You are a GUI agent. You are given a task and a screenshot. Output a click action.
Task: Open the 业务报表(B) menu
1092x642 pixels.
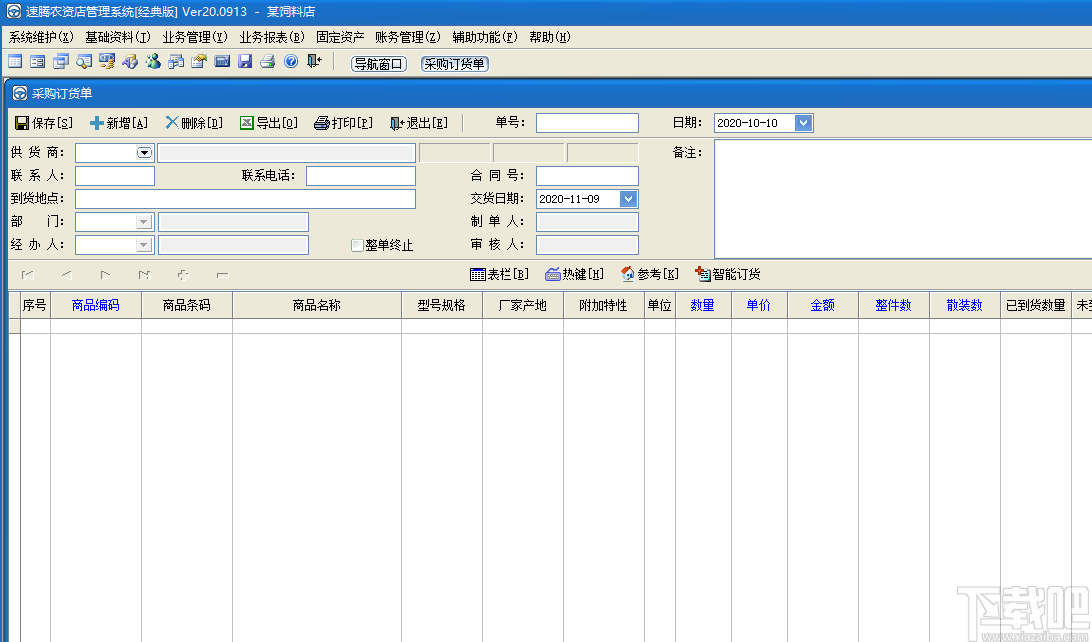coord(272,38)
